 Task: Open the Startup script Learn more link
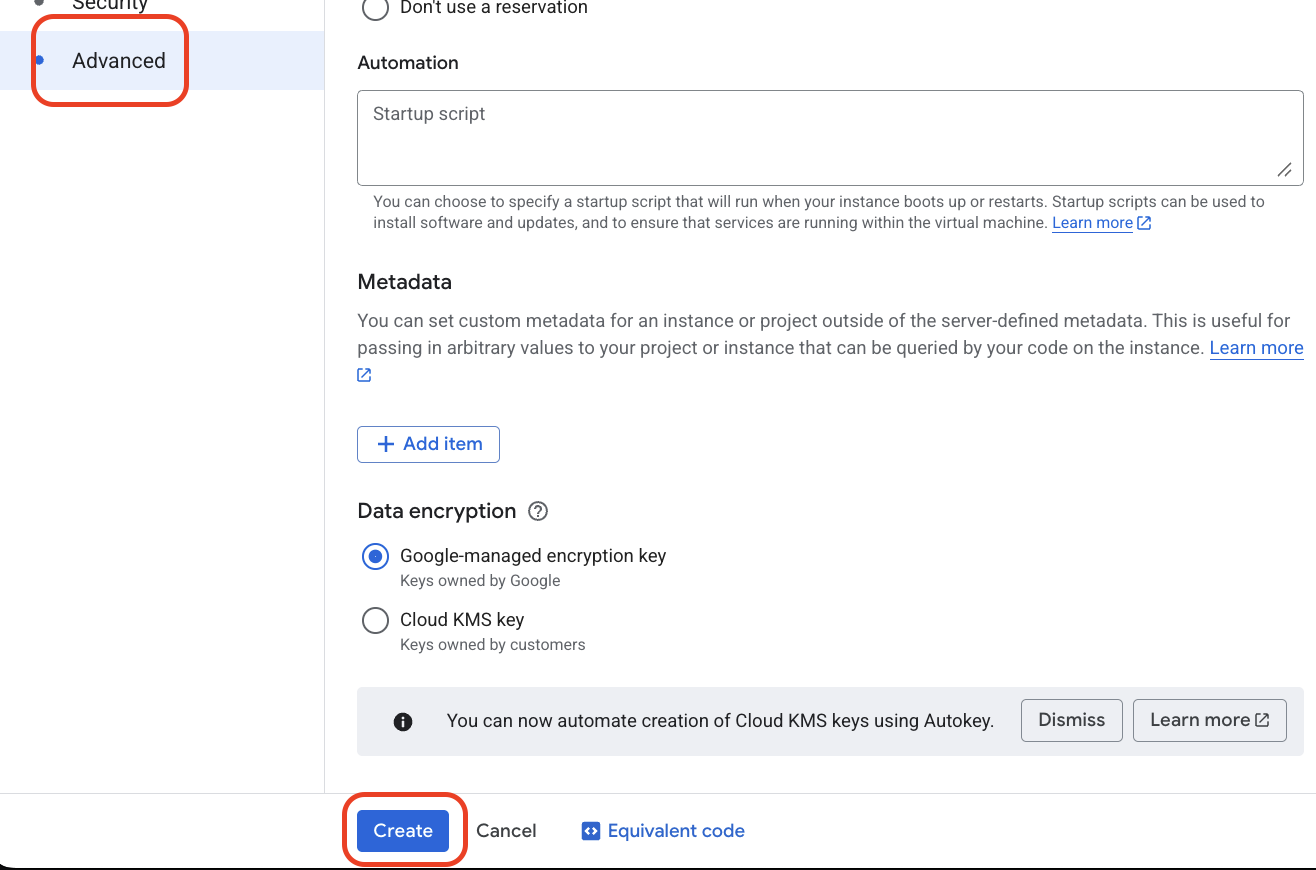click(1092, 223)
